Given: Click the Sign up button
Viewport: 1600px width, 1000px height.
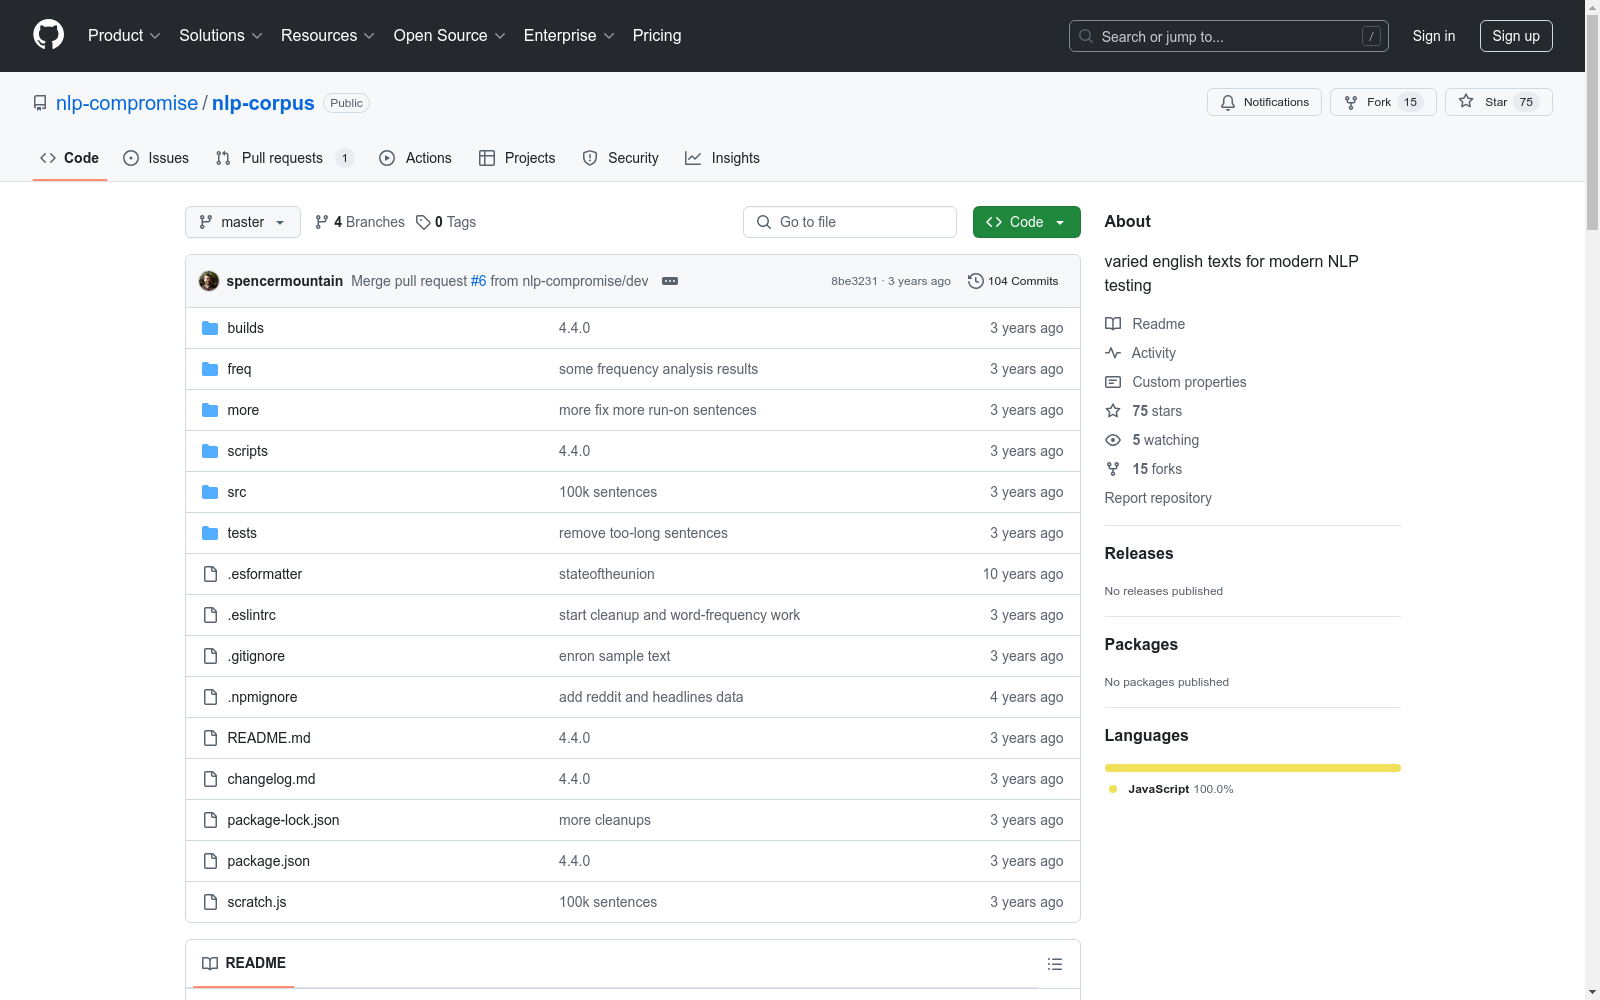Looking at the screenshot, I should pyautogui.click(x=1516, y=36).
